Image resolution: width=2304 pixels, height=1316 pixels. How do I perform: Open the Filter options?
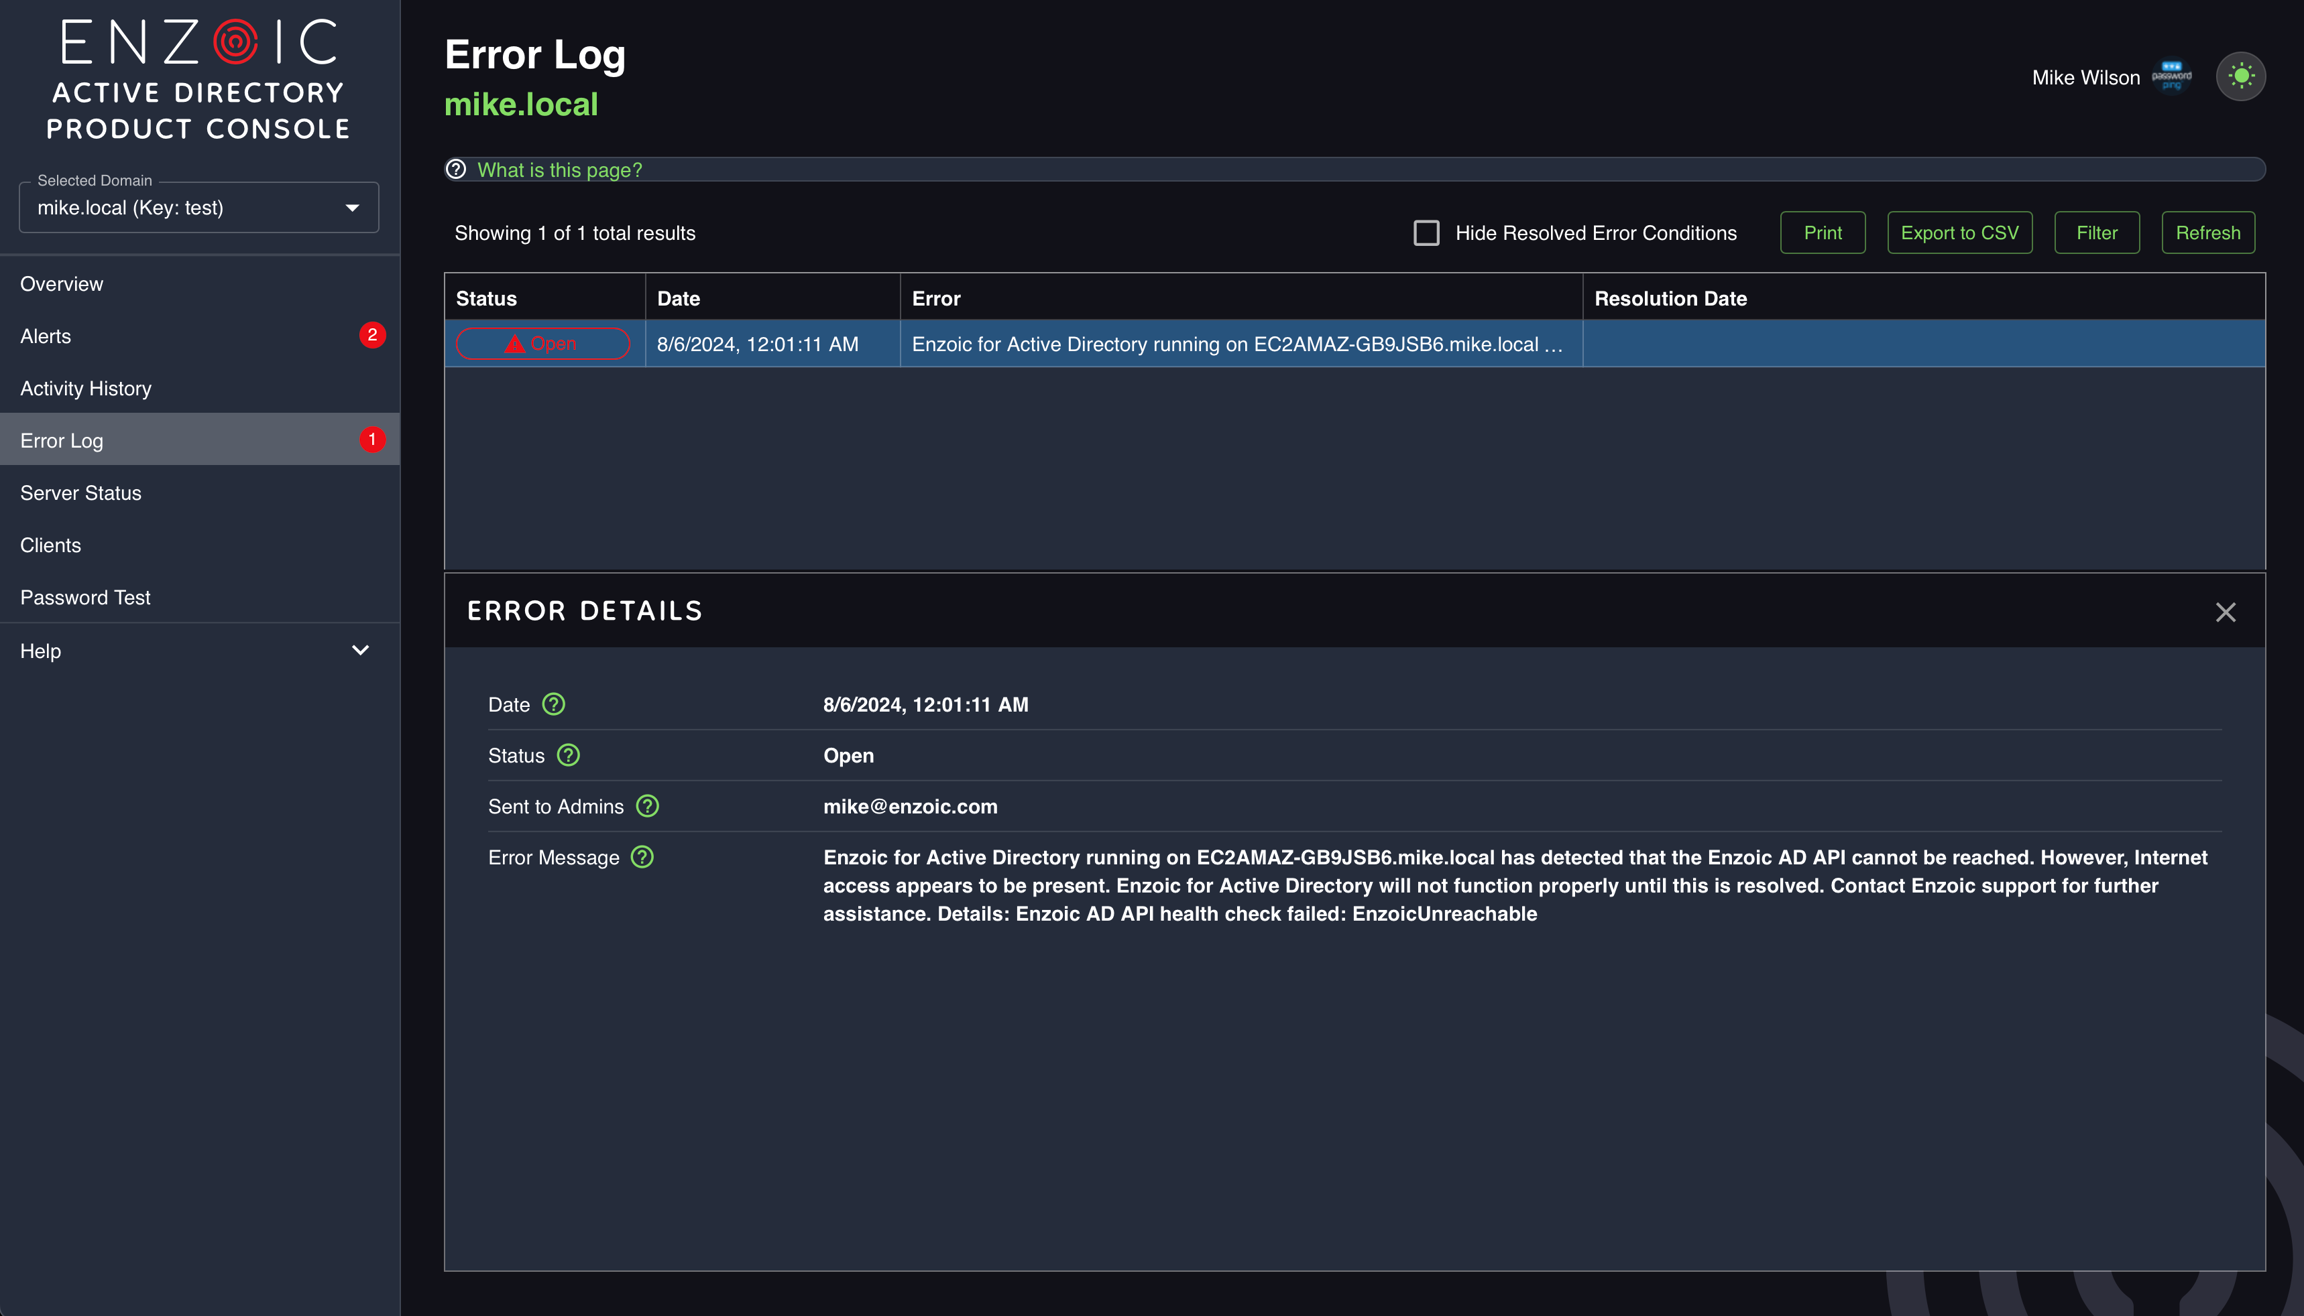[2096, 233]
